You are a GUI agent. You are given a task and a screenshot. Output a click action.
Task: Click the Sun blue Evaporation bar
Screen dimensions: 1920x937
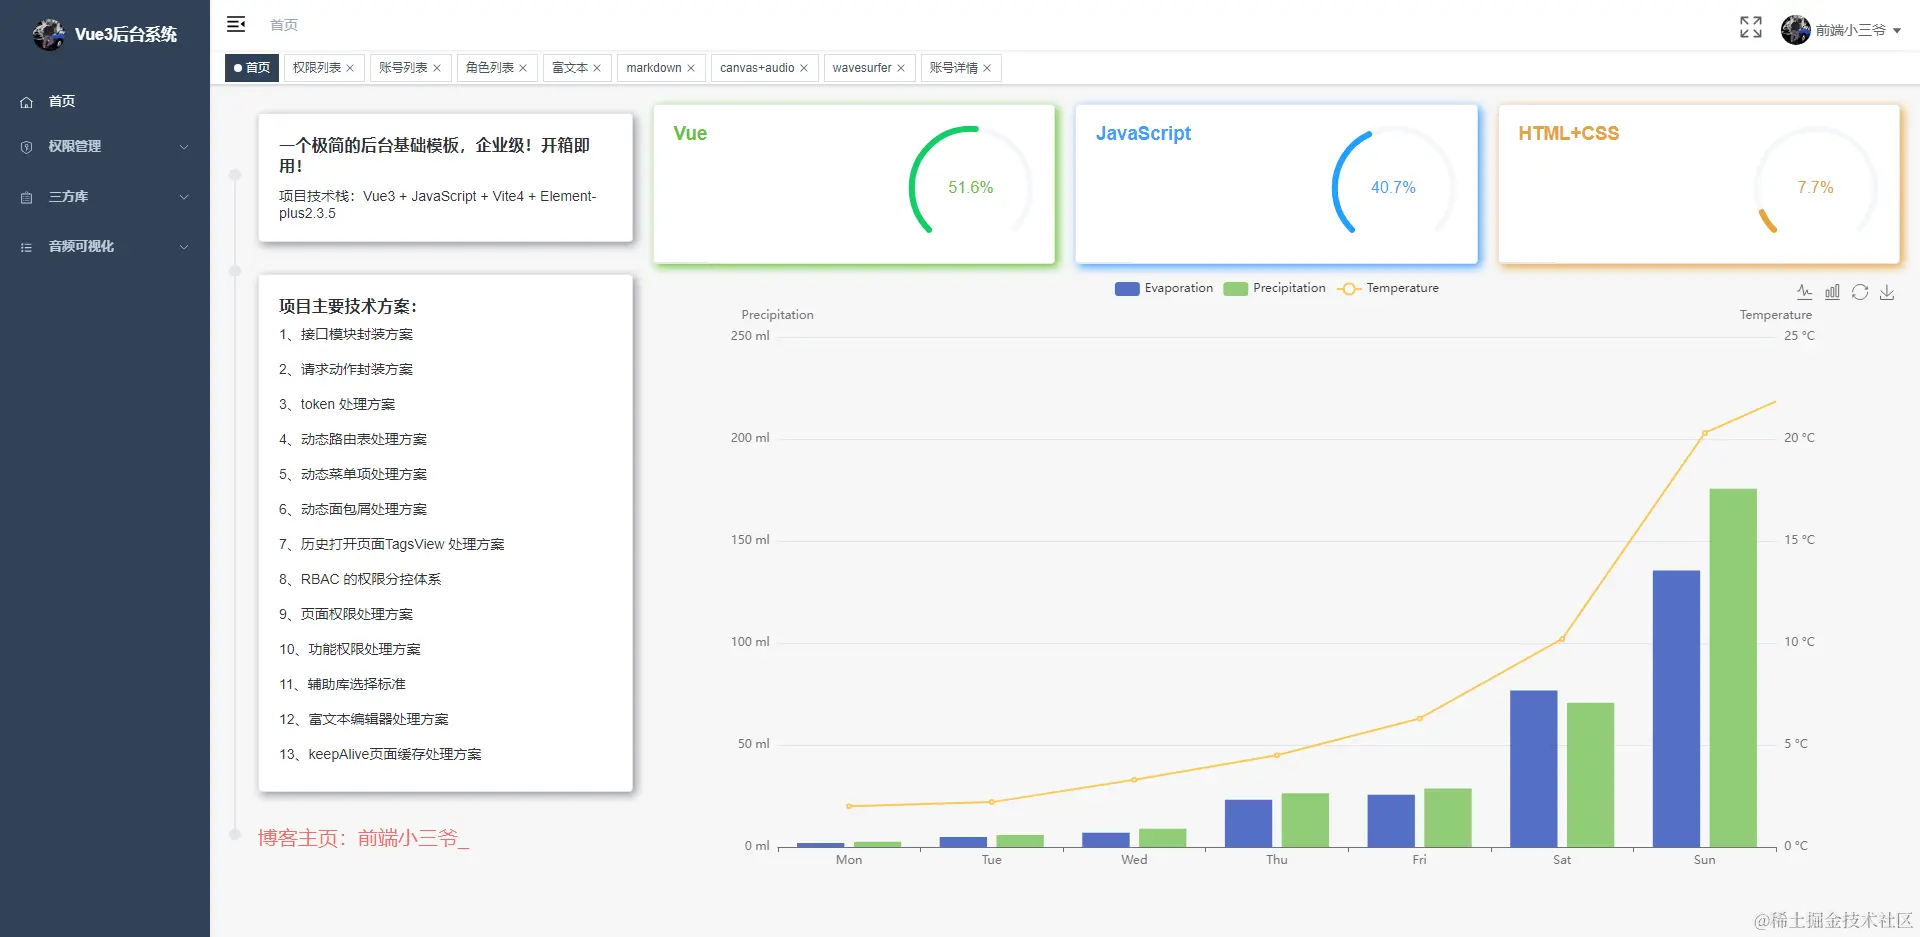[1676, 709]
